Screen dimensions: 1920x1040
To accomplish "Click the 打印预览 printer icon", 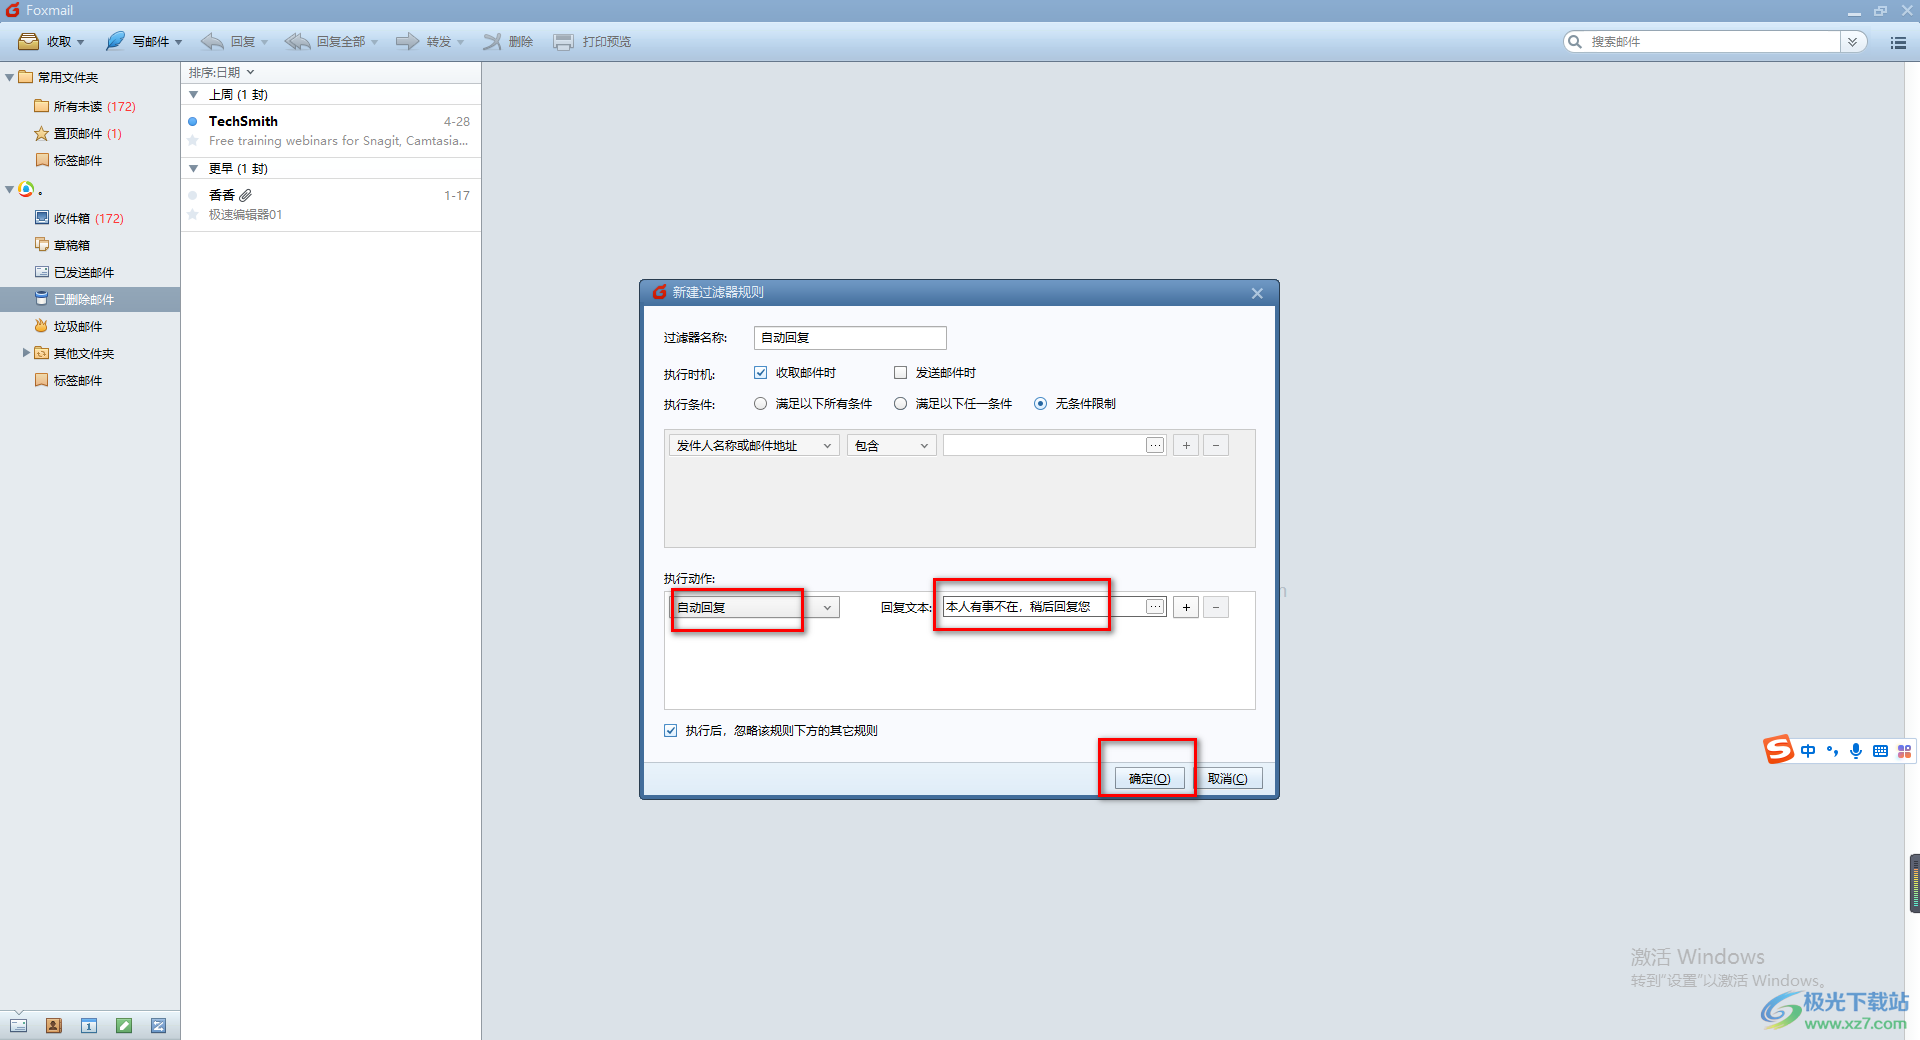I will point(564,41).
